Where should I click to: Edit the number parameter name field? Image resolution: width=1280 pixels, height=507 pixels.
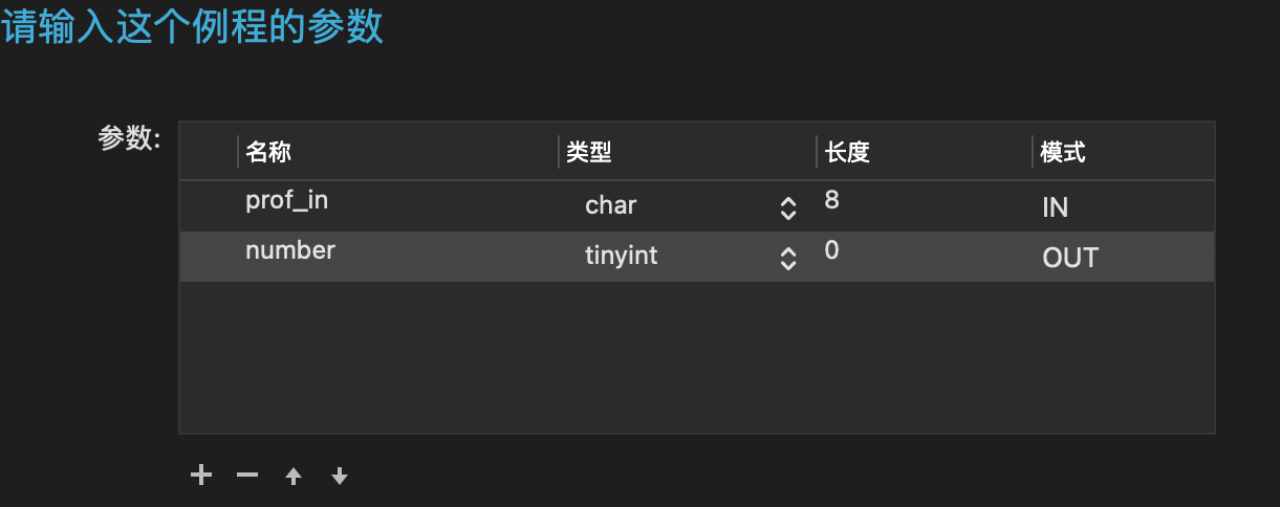click(x=290, y=250)
